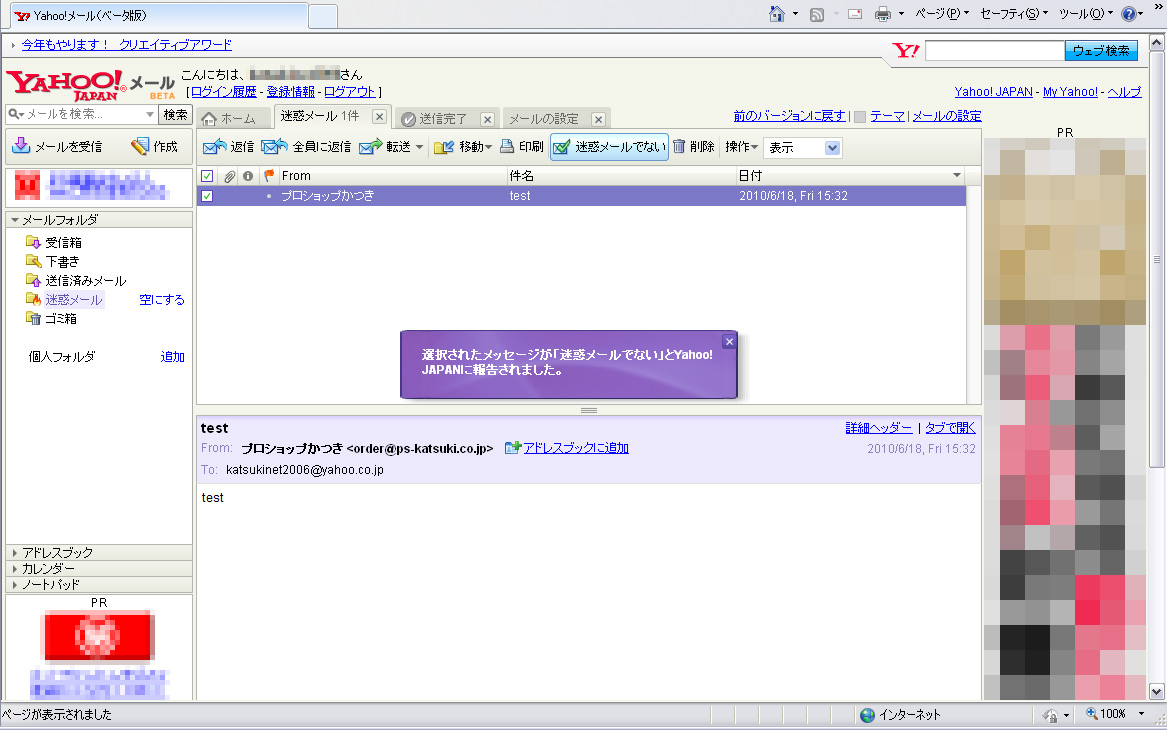Click the flag column header icon
Image resolution: width=1167 pixels, height=730 pixels.
click(269, 176)
